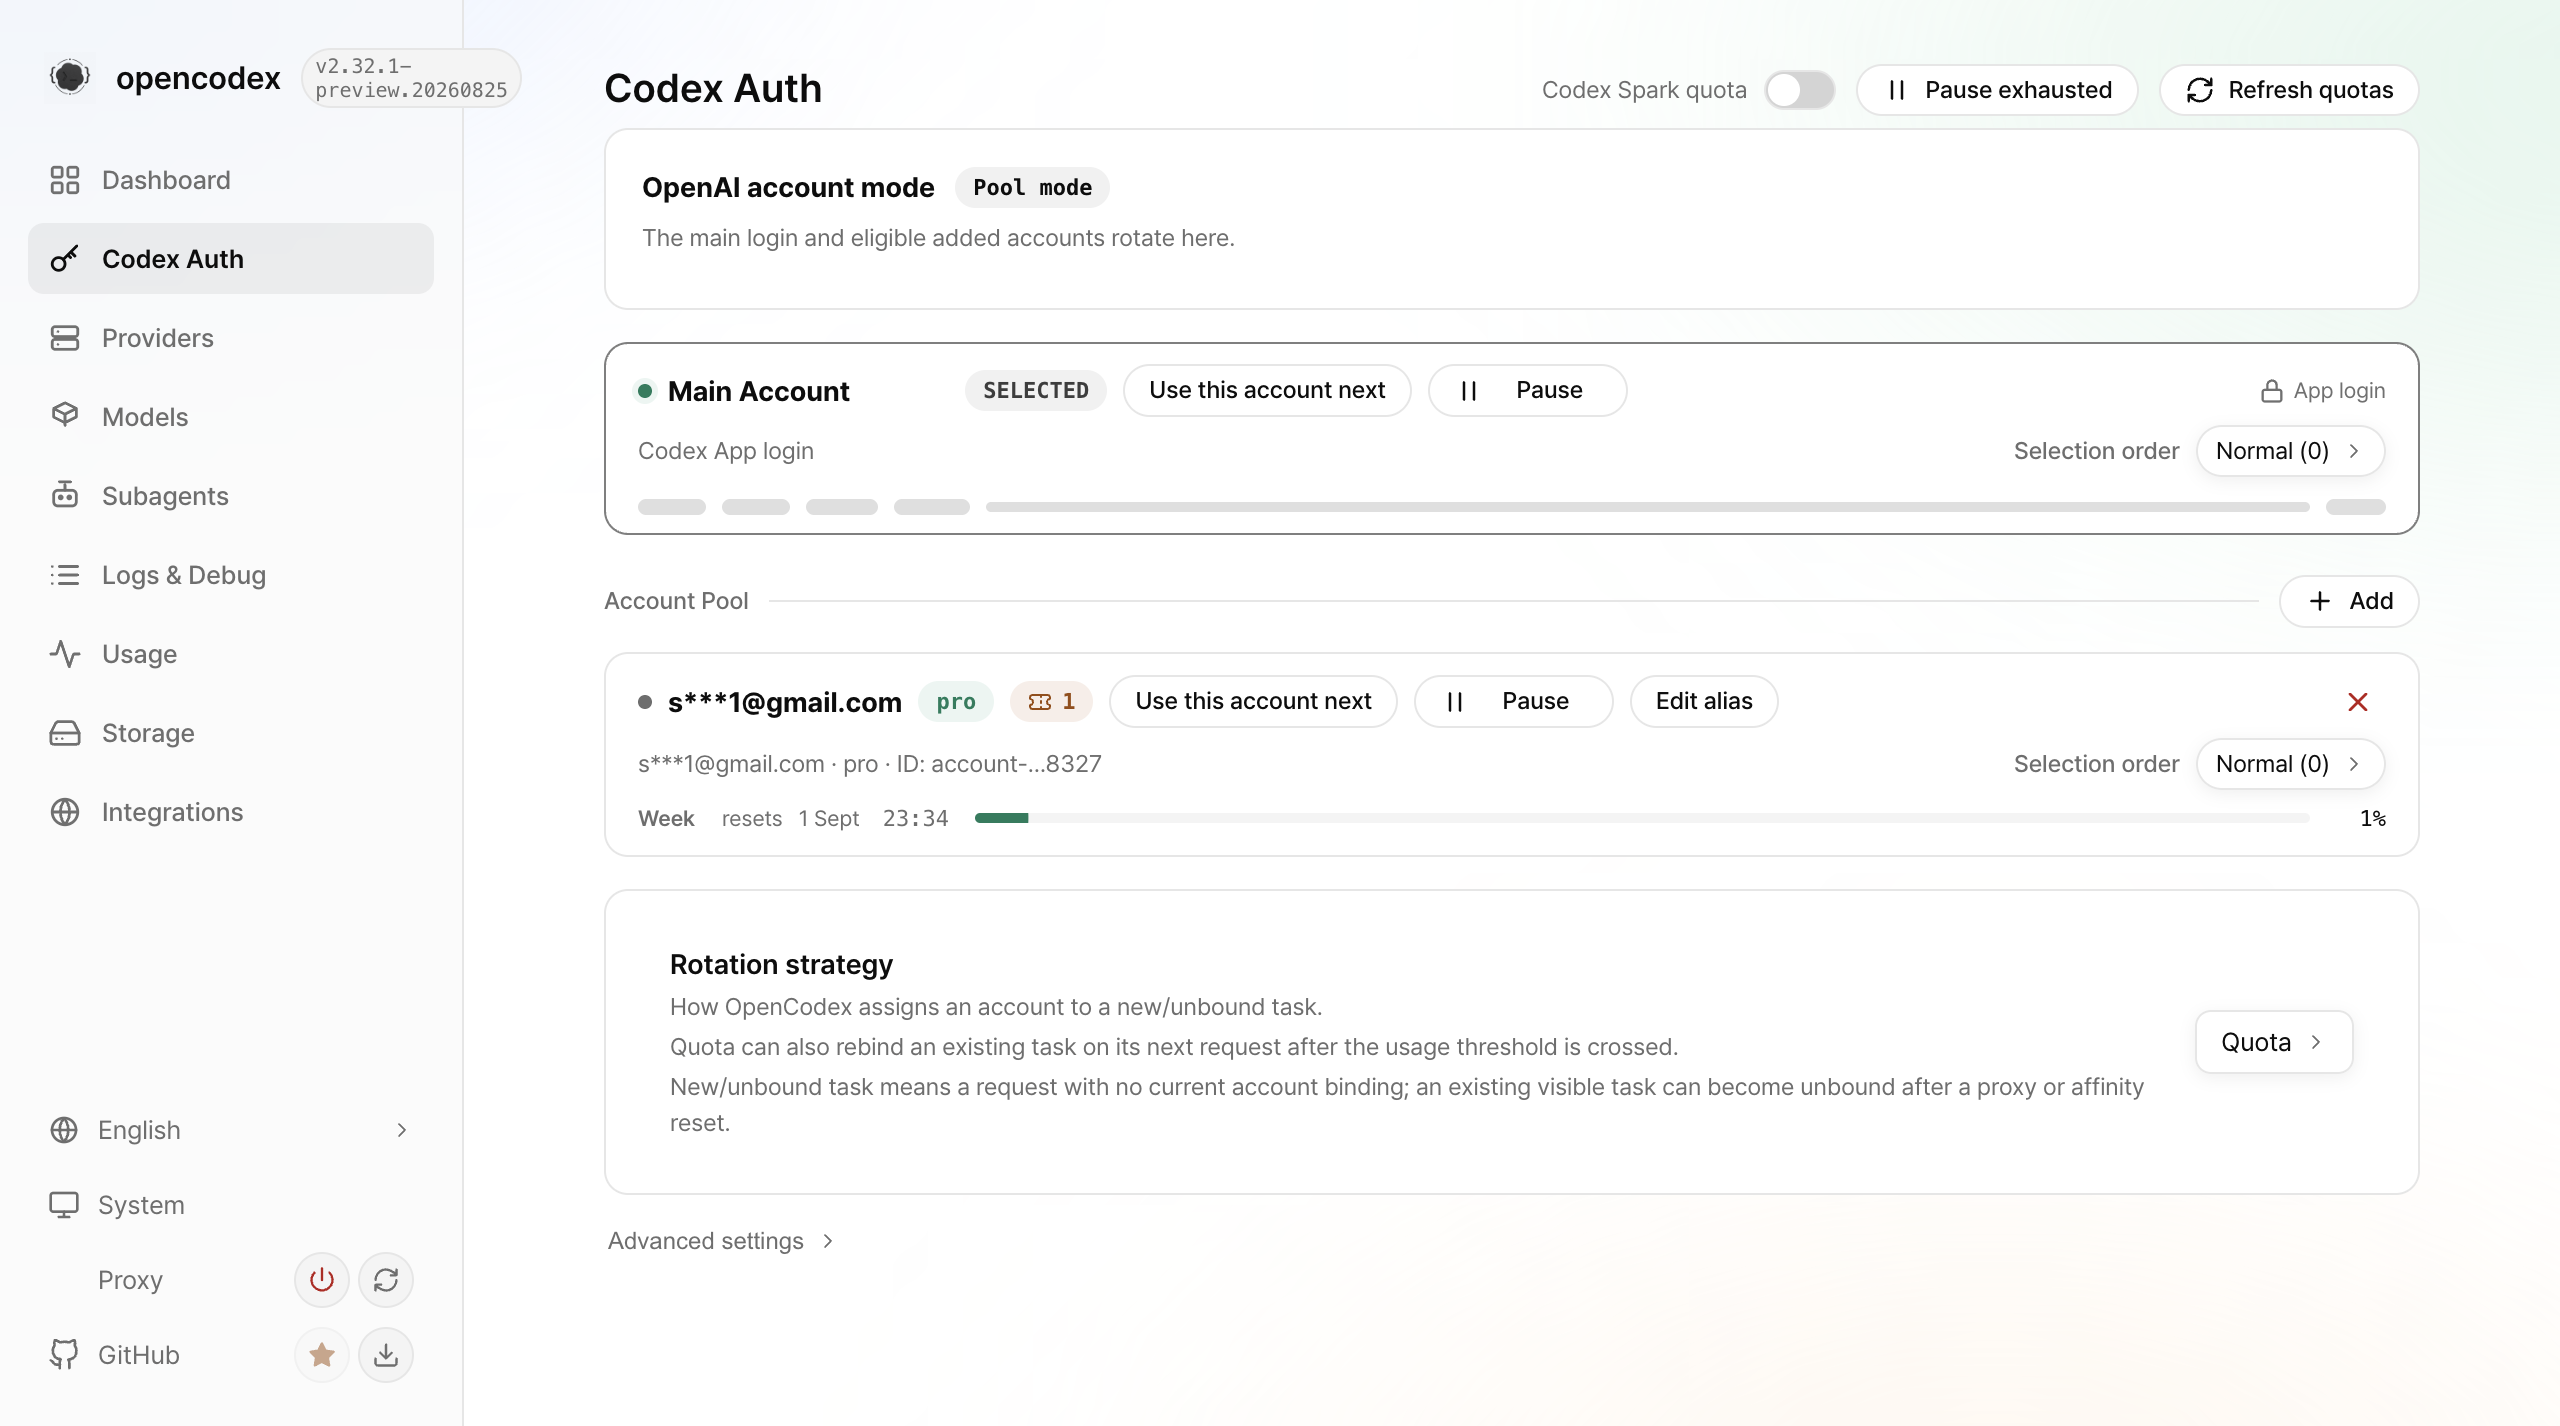Click the Codex Auth sidebar item
2560x1426 pixels.
point(231,259)
